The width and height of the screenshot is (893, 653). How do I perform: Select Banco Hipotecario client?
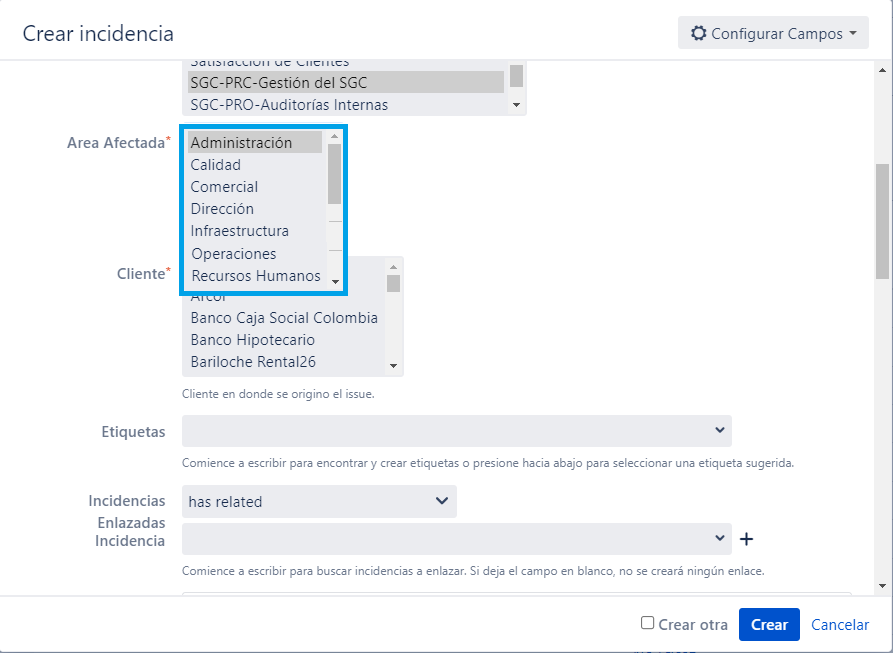284,340
